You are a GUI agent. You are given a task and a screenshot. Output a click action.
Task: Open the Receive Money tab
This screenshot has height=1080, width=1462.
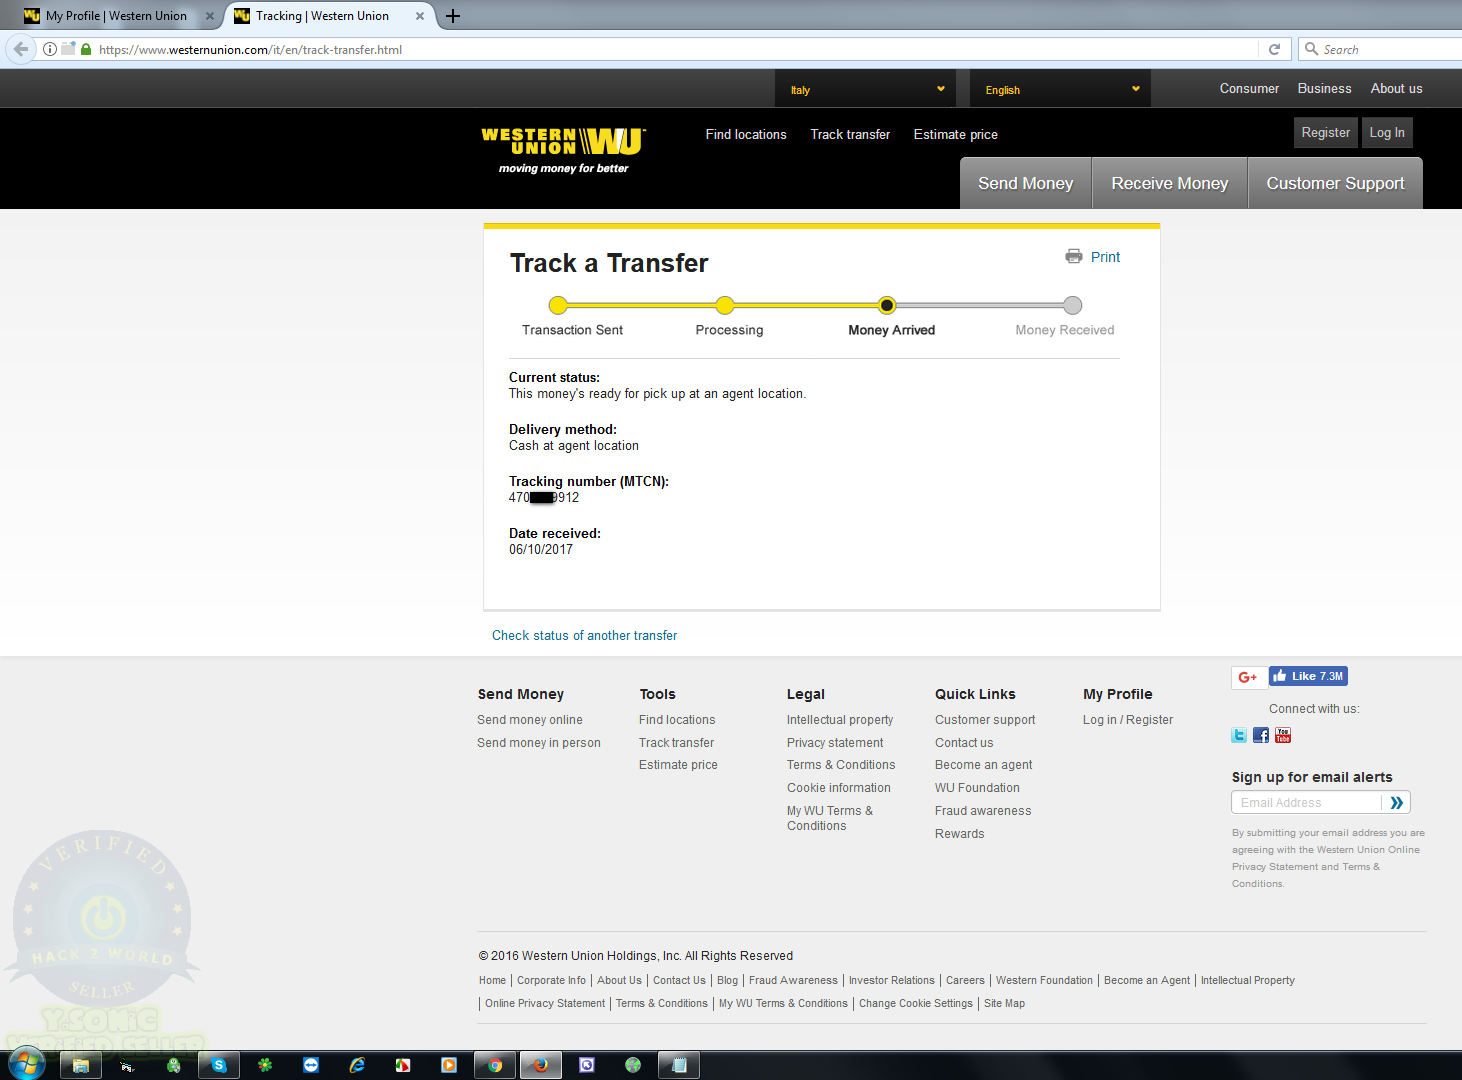coord(1169,183)
